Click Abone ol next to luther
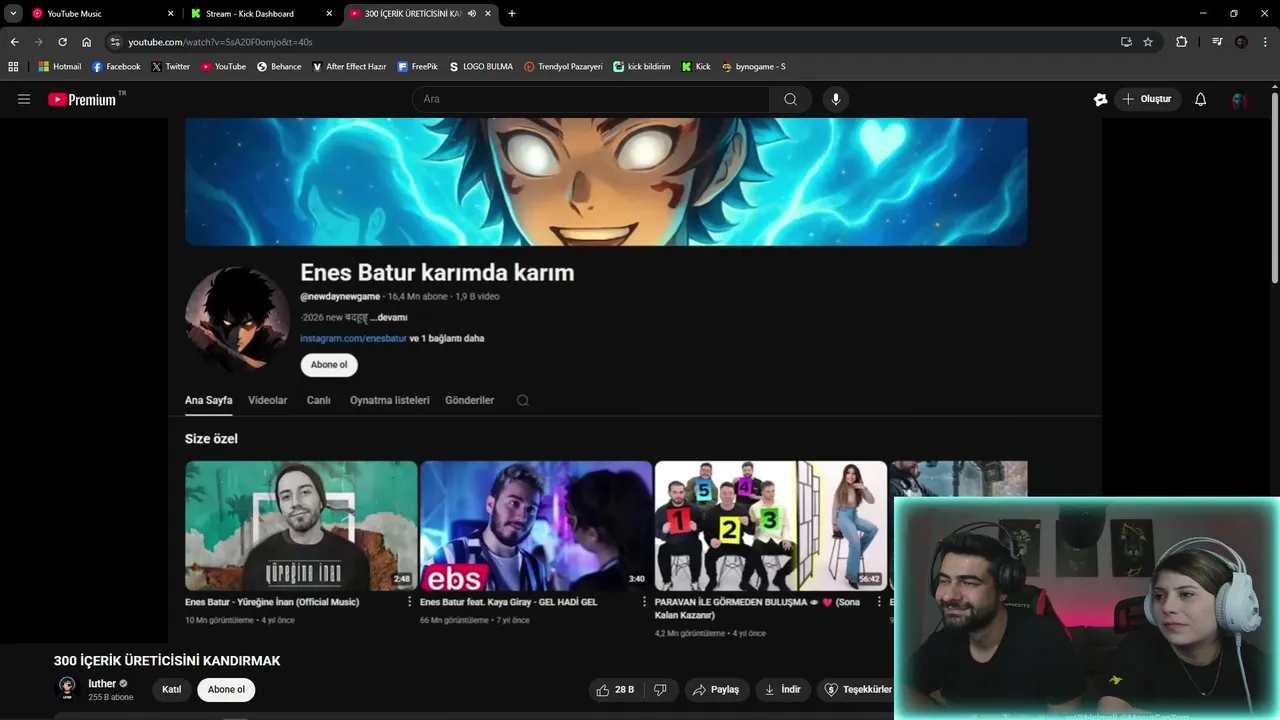 pyautogui.click(x=226, y=689)
